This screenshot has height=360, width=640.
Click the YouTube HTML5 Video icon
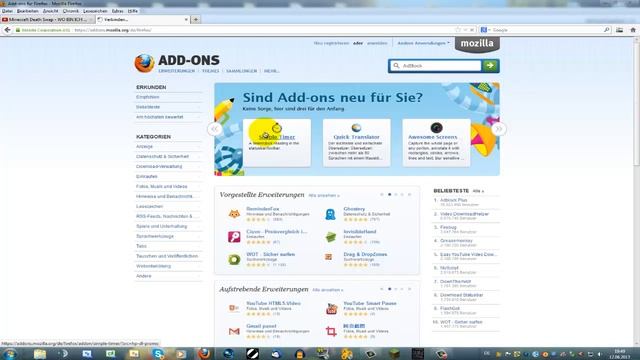pos(234,308)
